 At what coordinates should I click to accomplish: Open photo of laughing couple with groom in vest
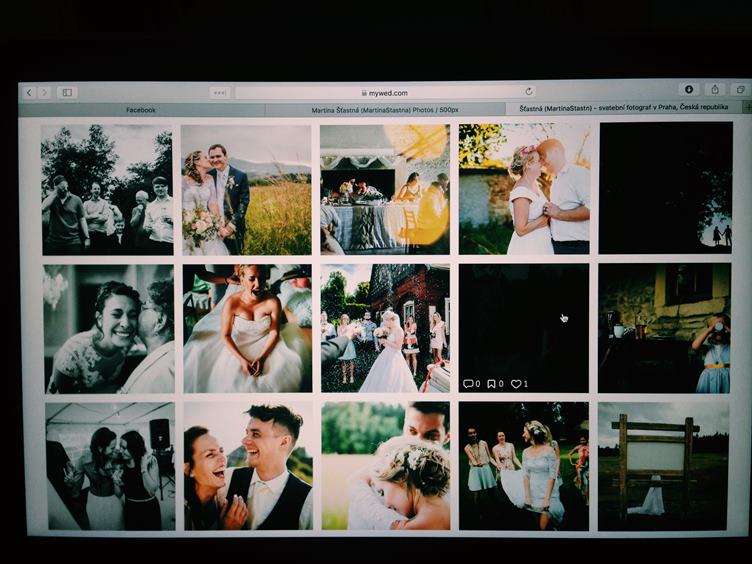click(248, 466)
